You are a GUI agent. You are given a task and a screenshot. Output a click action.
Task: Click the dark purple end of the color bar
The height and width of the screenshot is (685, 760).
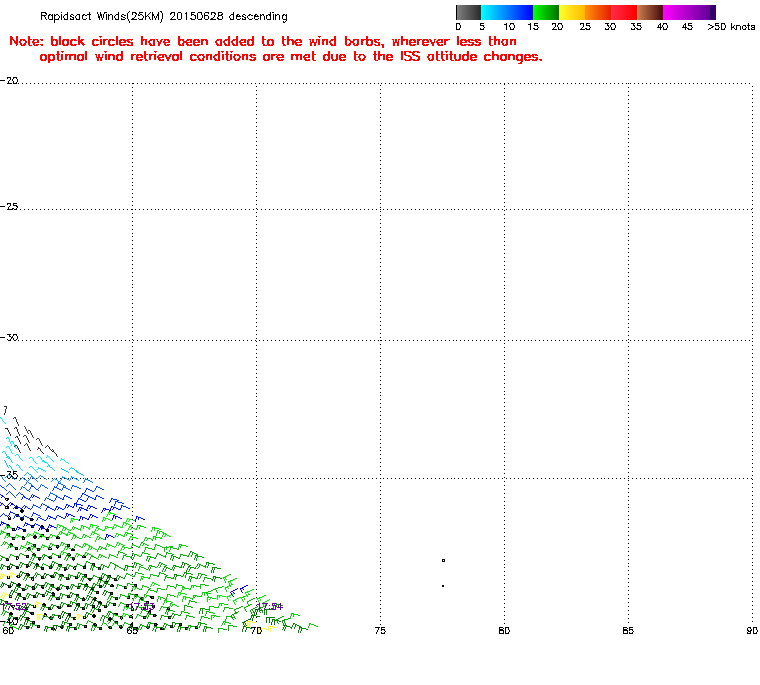pos(713,12)
